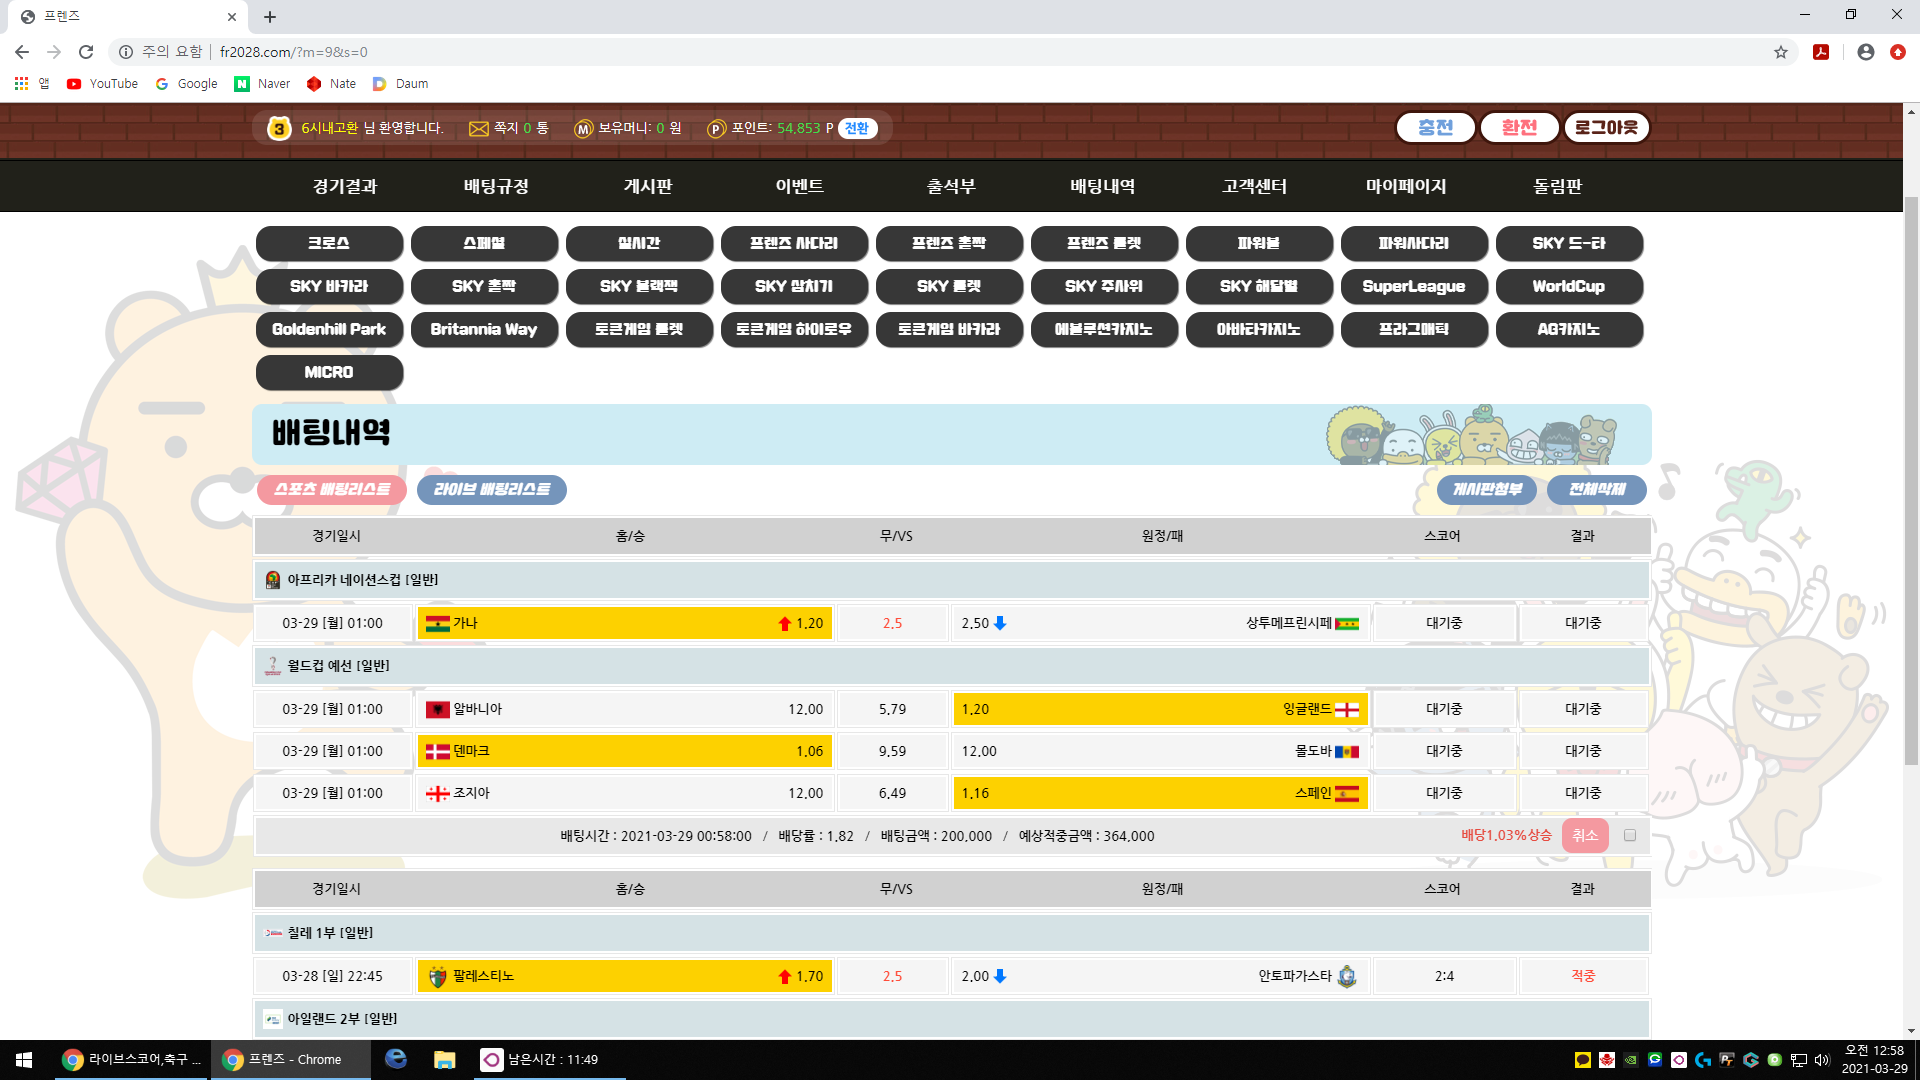Open File Explorer from the taskbar
This screenshot has width=1920, height=1080.
click(444, 1059)
